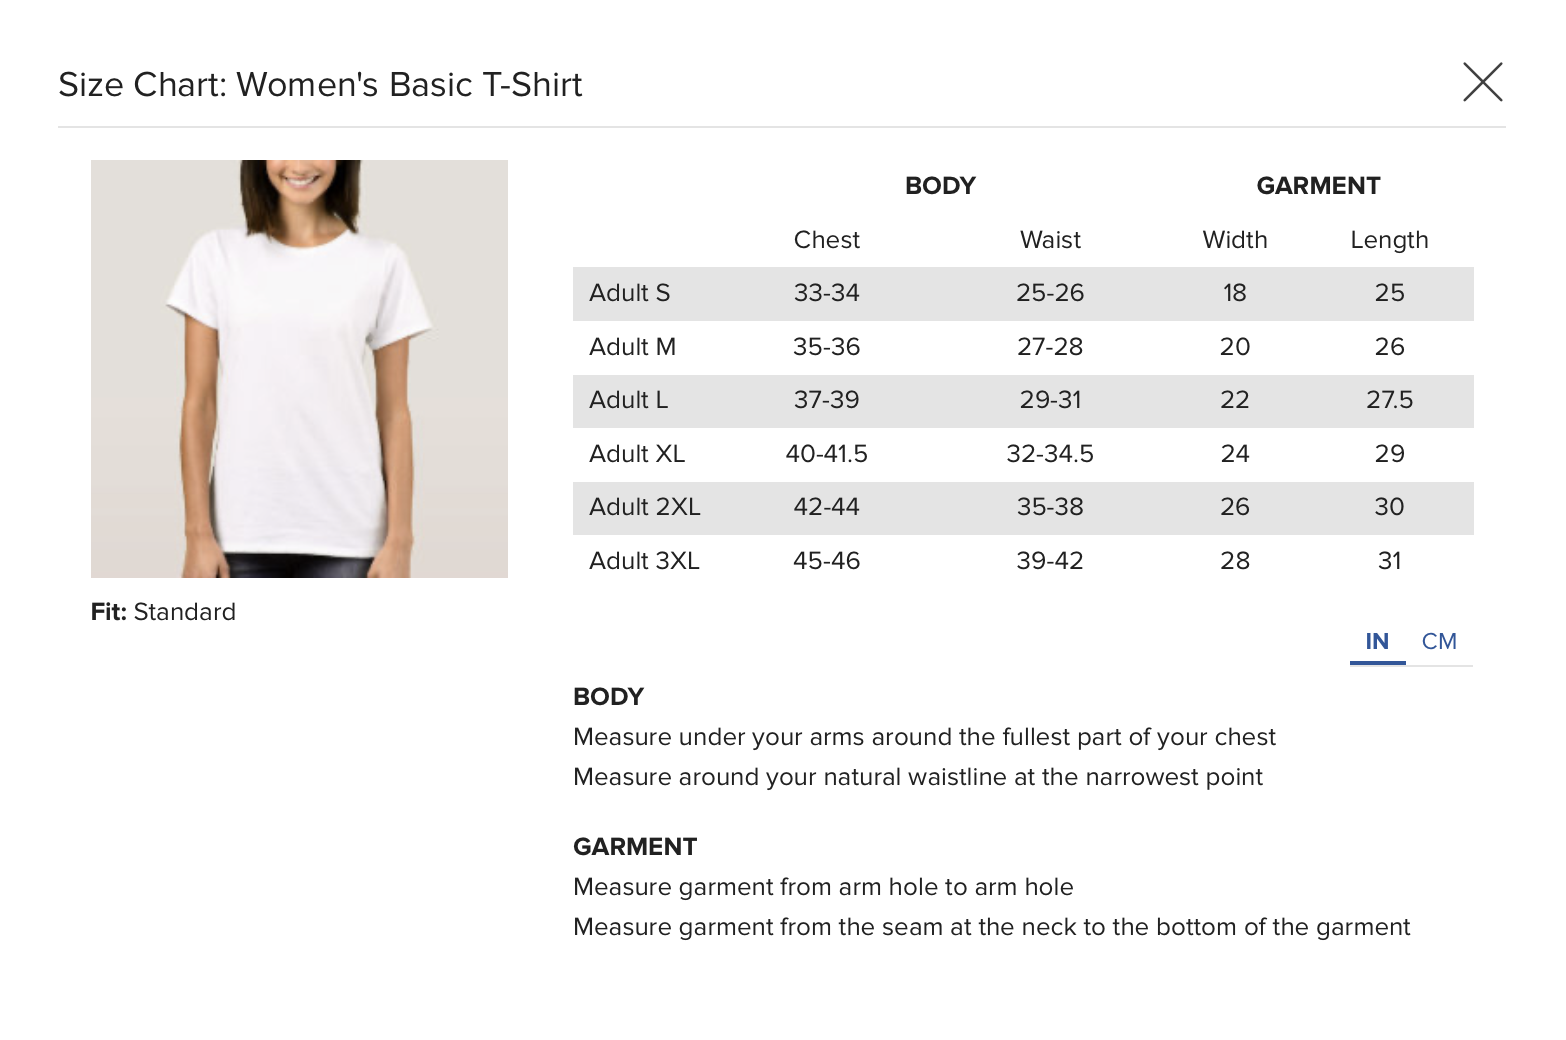Select the 40-41.5 chest value
1566x1040 pixels.
[x=826, y=454]
